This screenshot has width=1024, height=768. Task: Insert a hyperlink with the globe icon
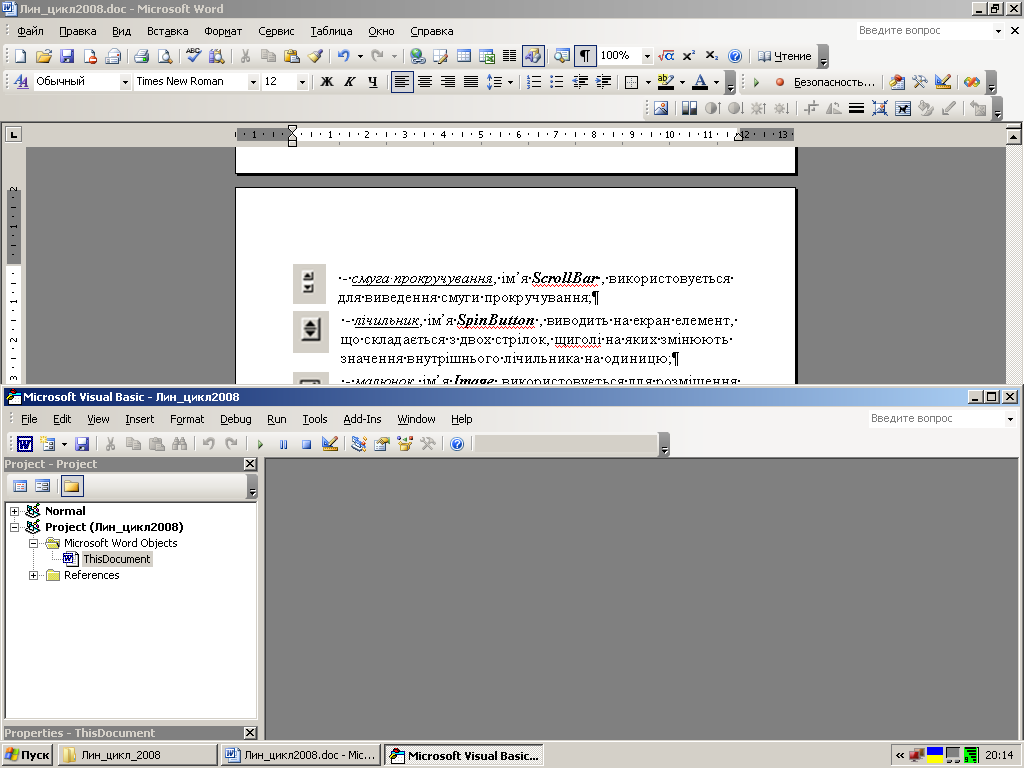pyautogui.click(x=417, y=56)
